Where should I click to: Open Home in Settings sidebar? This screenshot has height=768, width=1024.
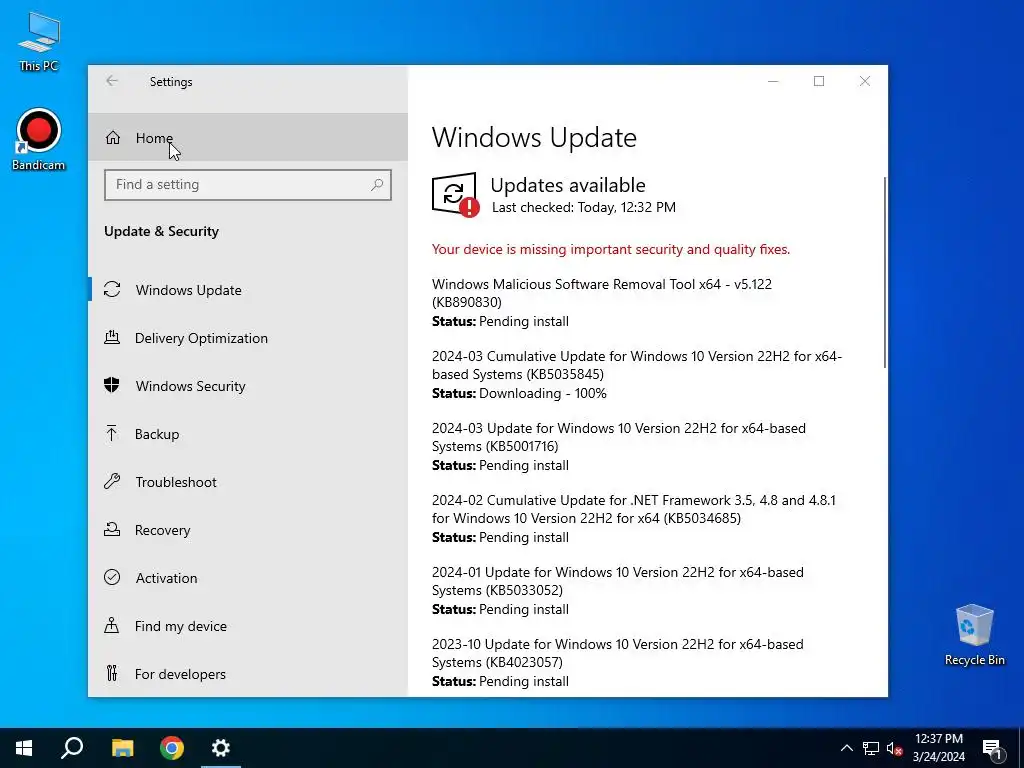pos(248,137)
